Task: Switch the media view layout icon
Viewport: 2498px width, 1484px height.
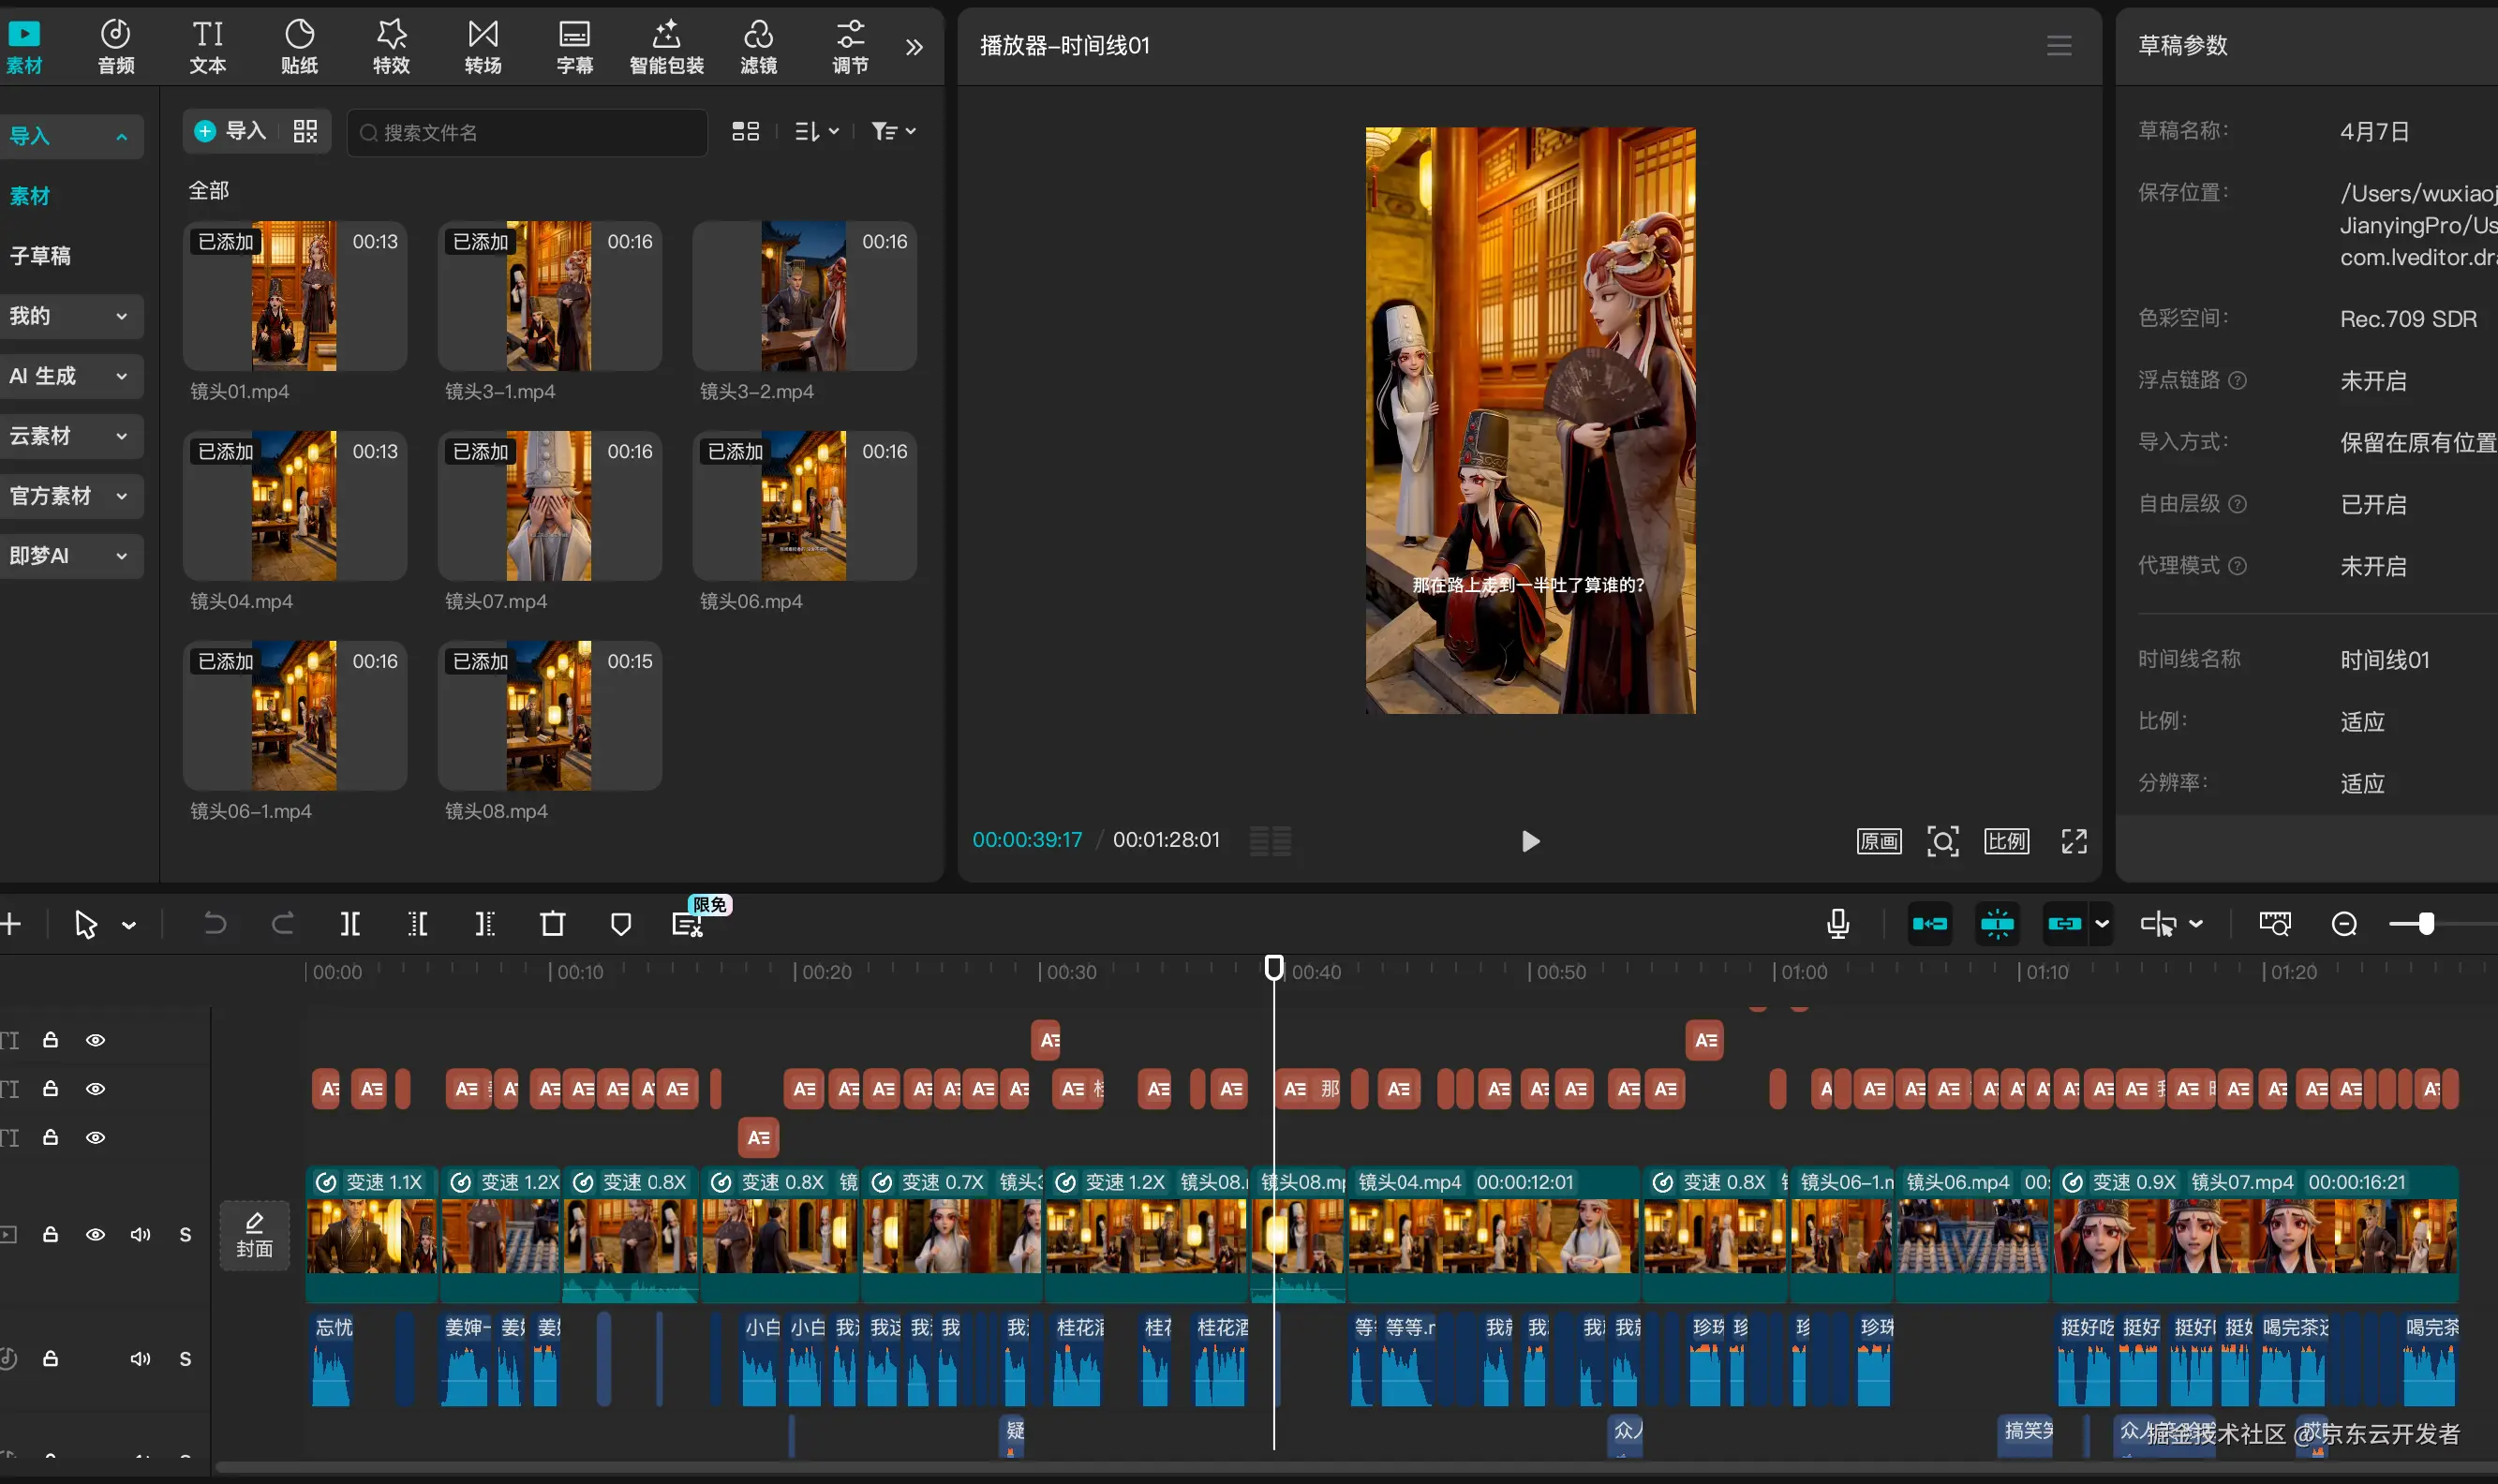Action: click(746, 131)
